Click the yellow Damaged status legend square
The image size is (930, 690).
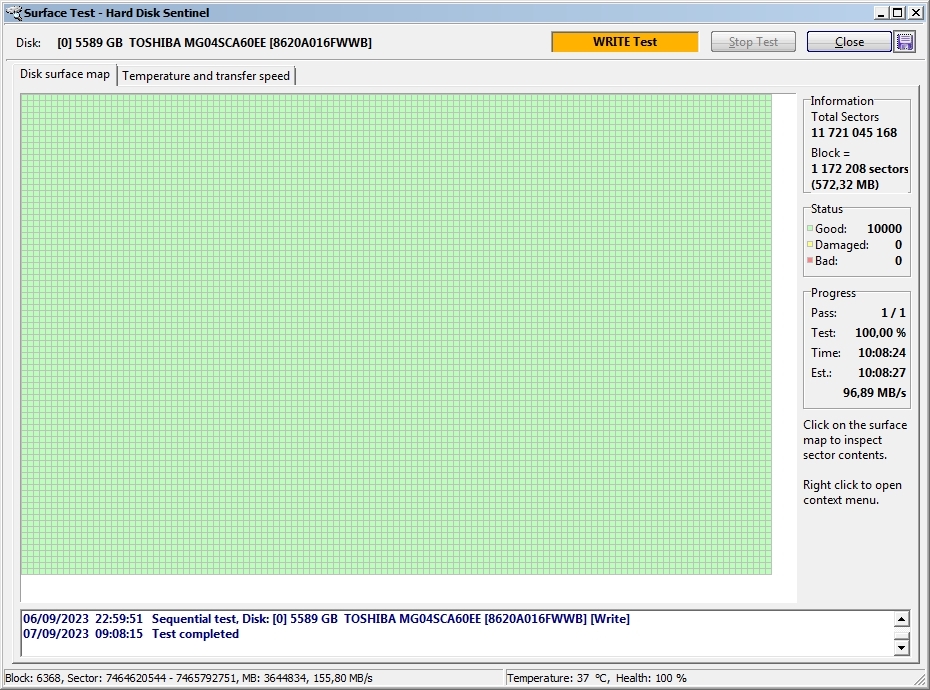(810, 245)
